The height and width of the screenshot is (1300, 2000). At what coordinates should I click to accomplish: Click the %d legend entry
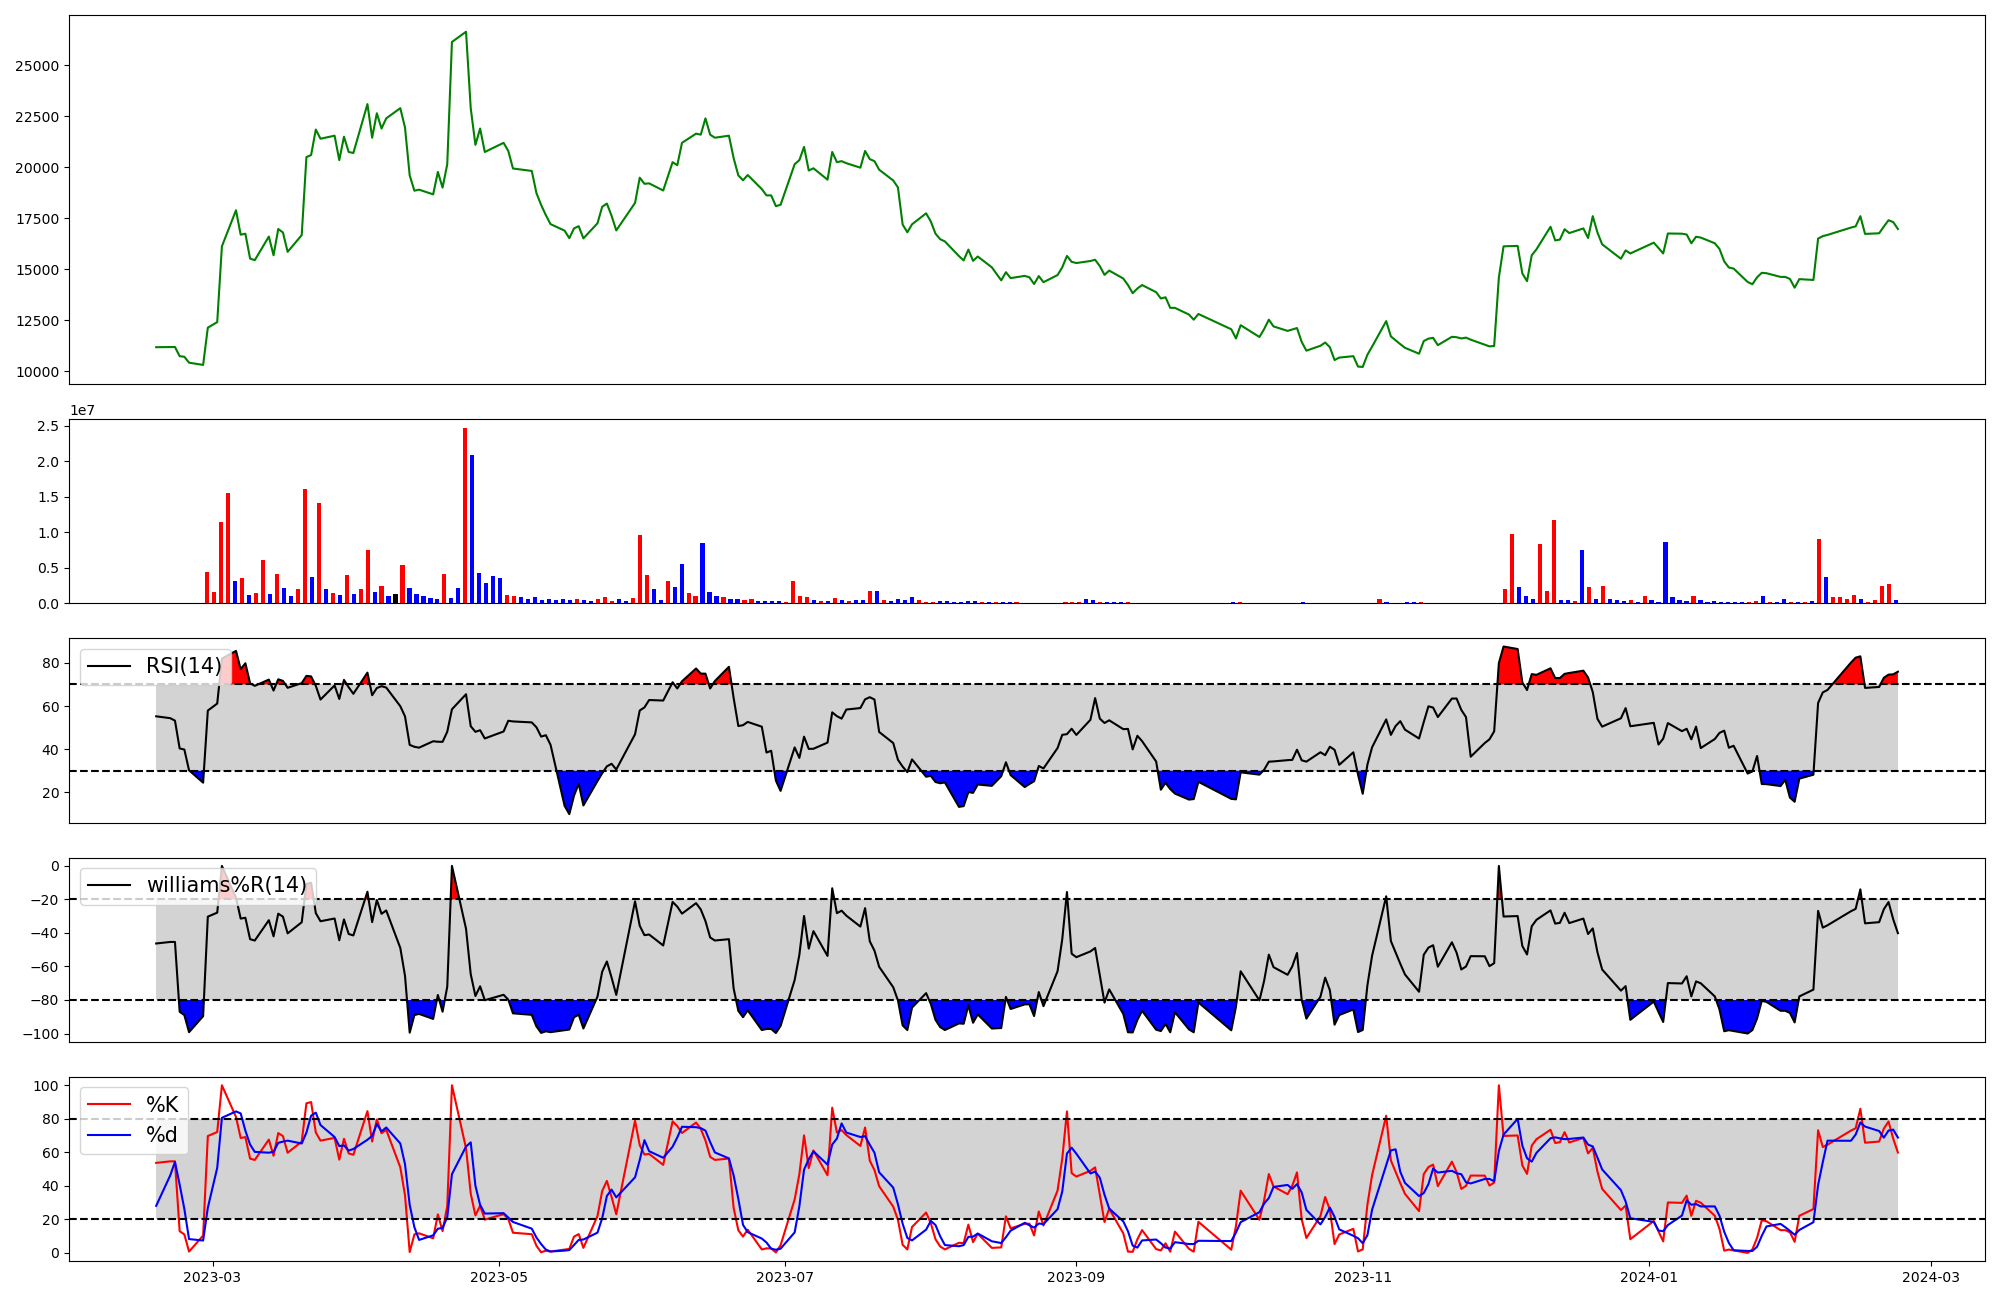coord(162,1135)
